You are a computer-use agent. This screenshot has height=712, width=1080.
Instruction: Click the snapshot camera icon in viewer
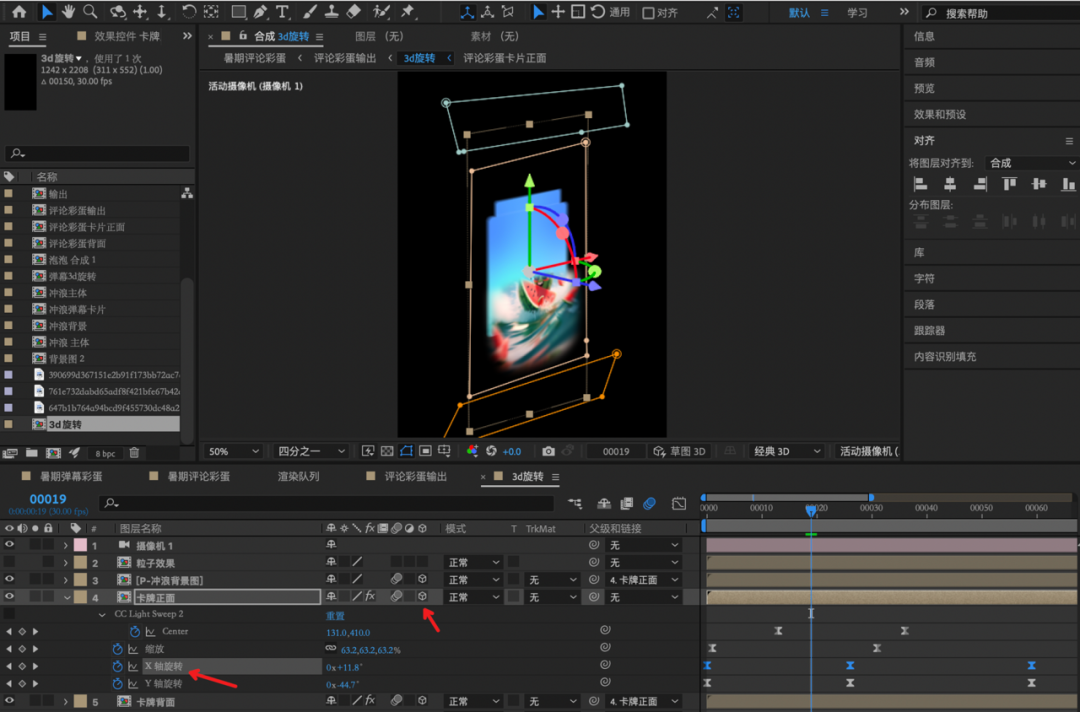click(548, 452)
